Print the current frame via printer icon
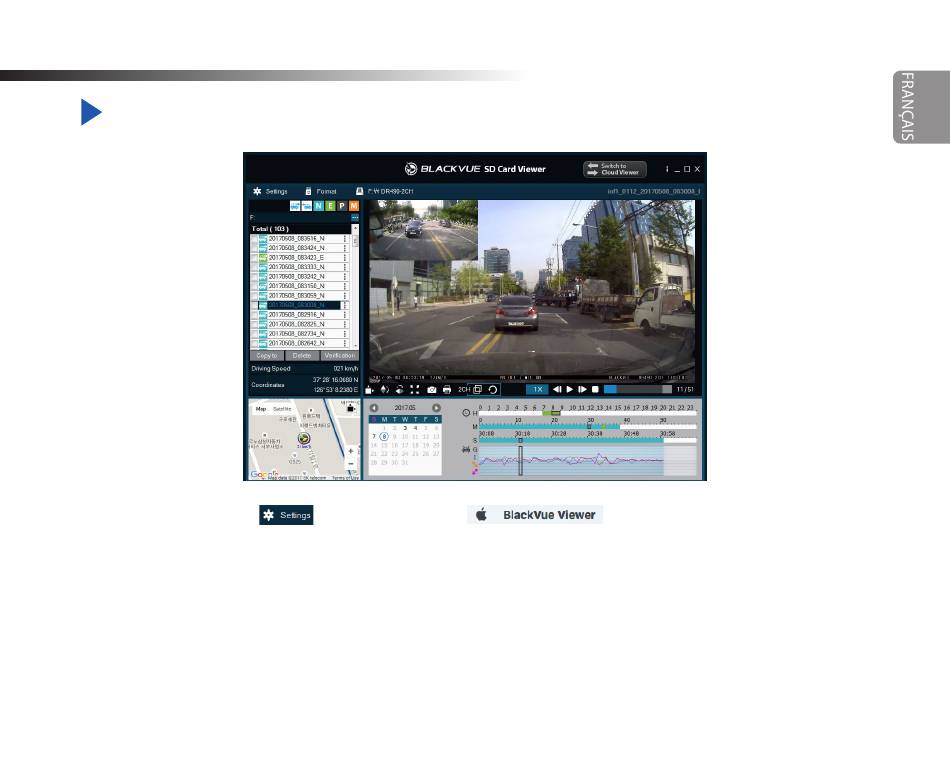 tap(447, 389)
